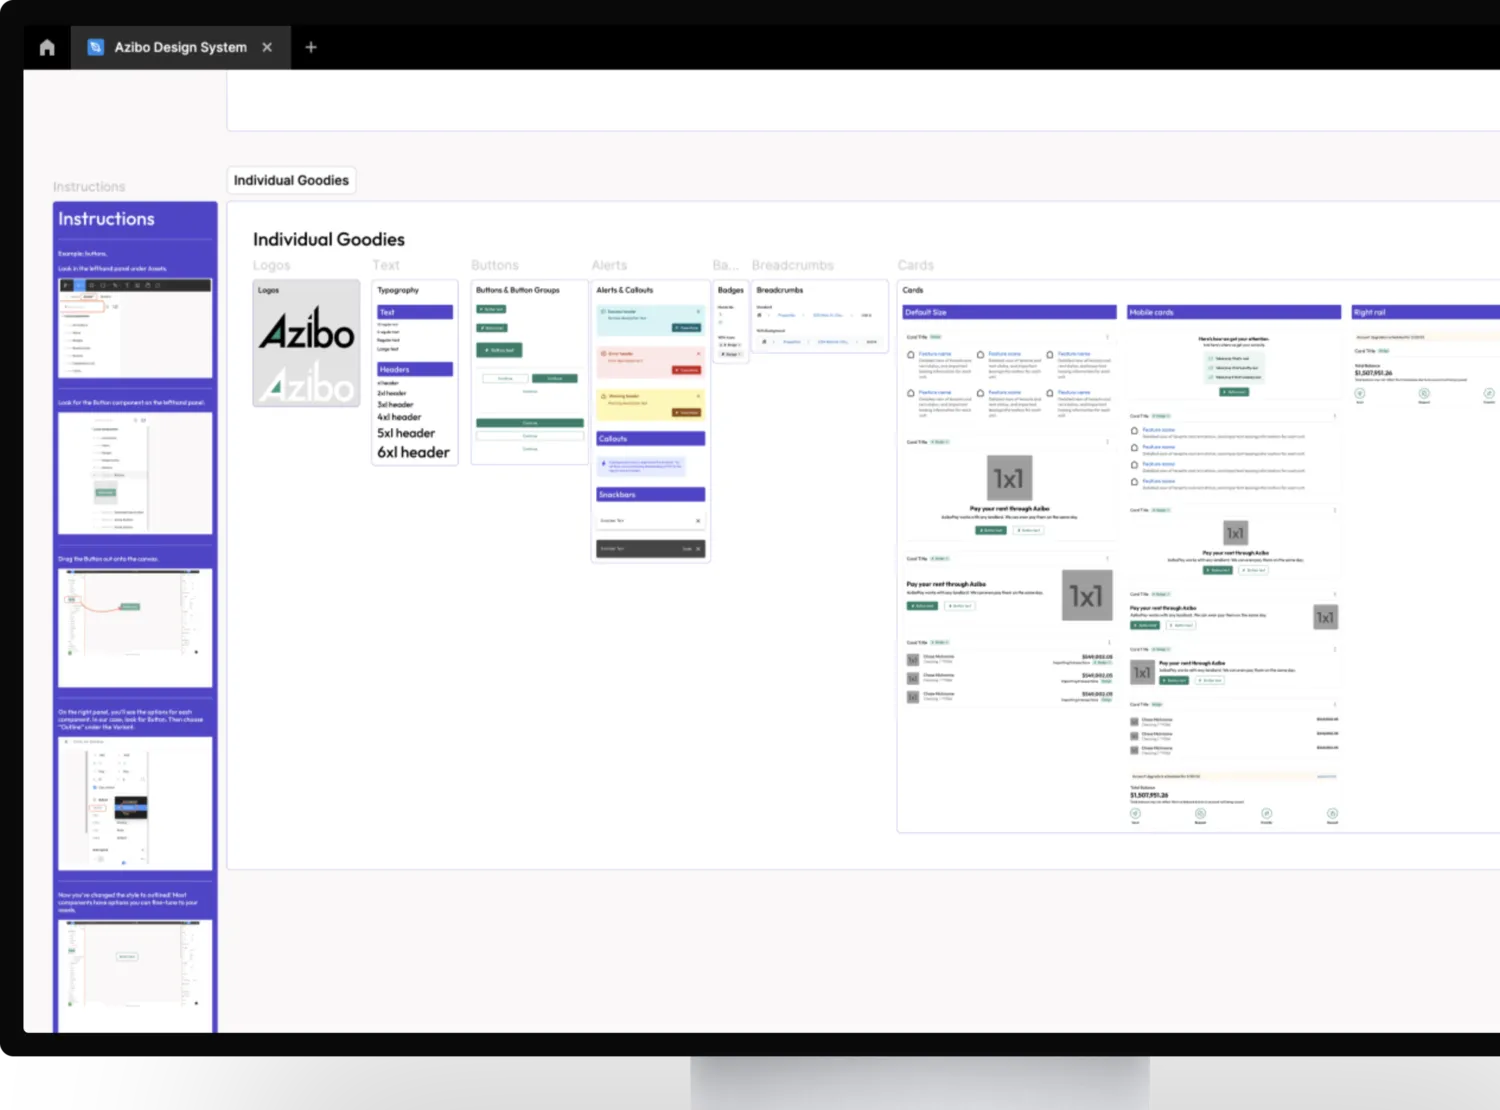Select the faint 'Alerts' label above the Alerts frame
Viewport: 1500px width, 1110px height.
[x=609, y=265]
